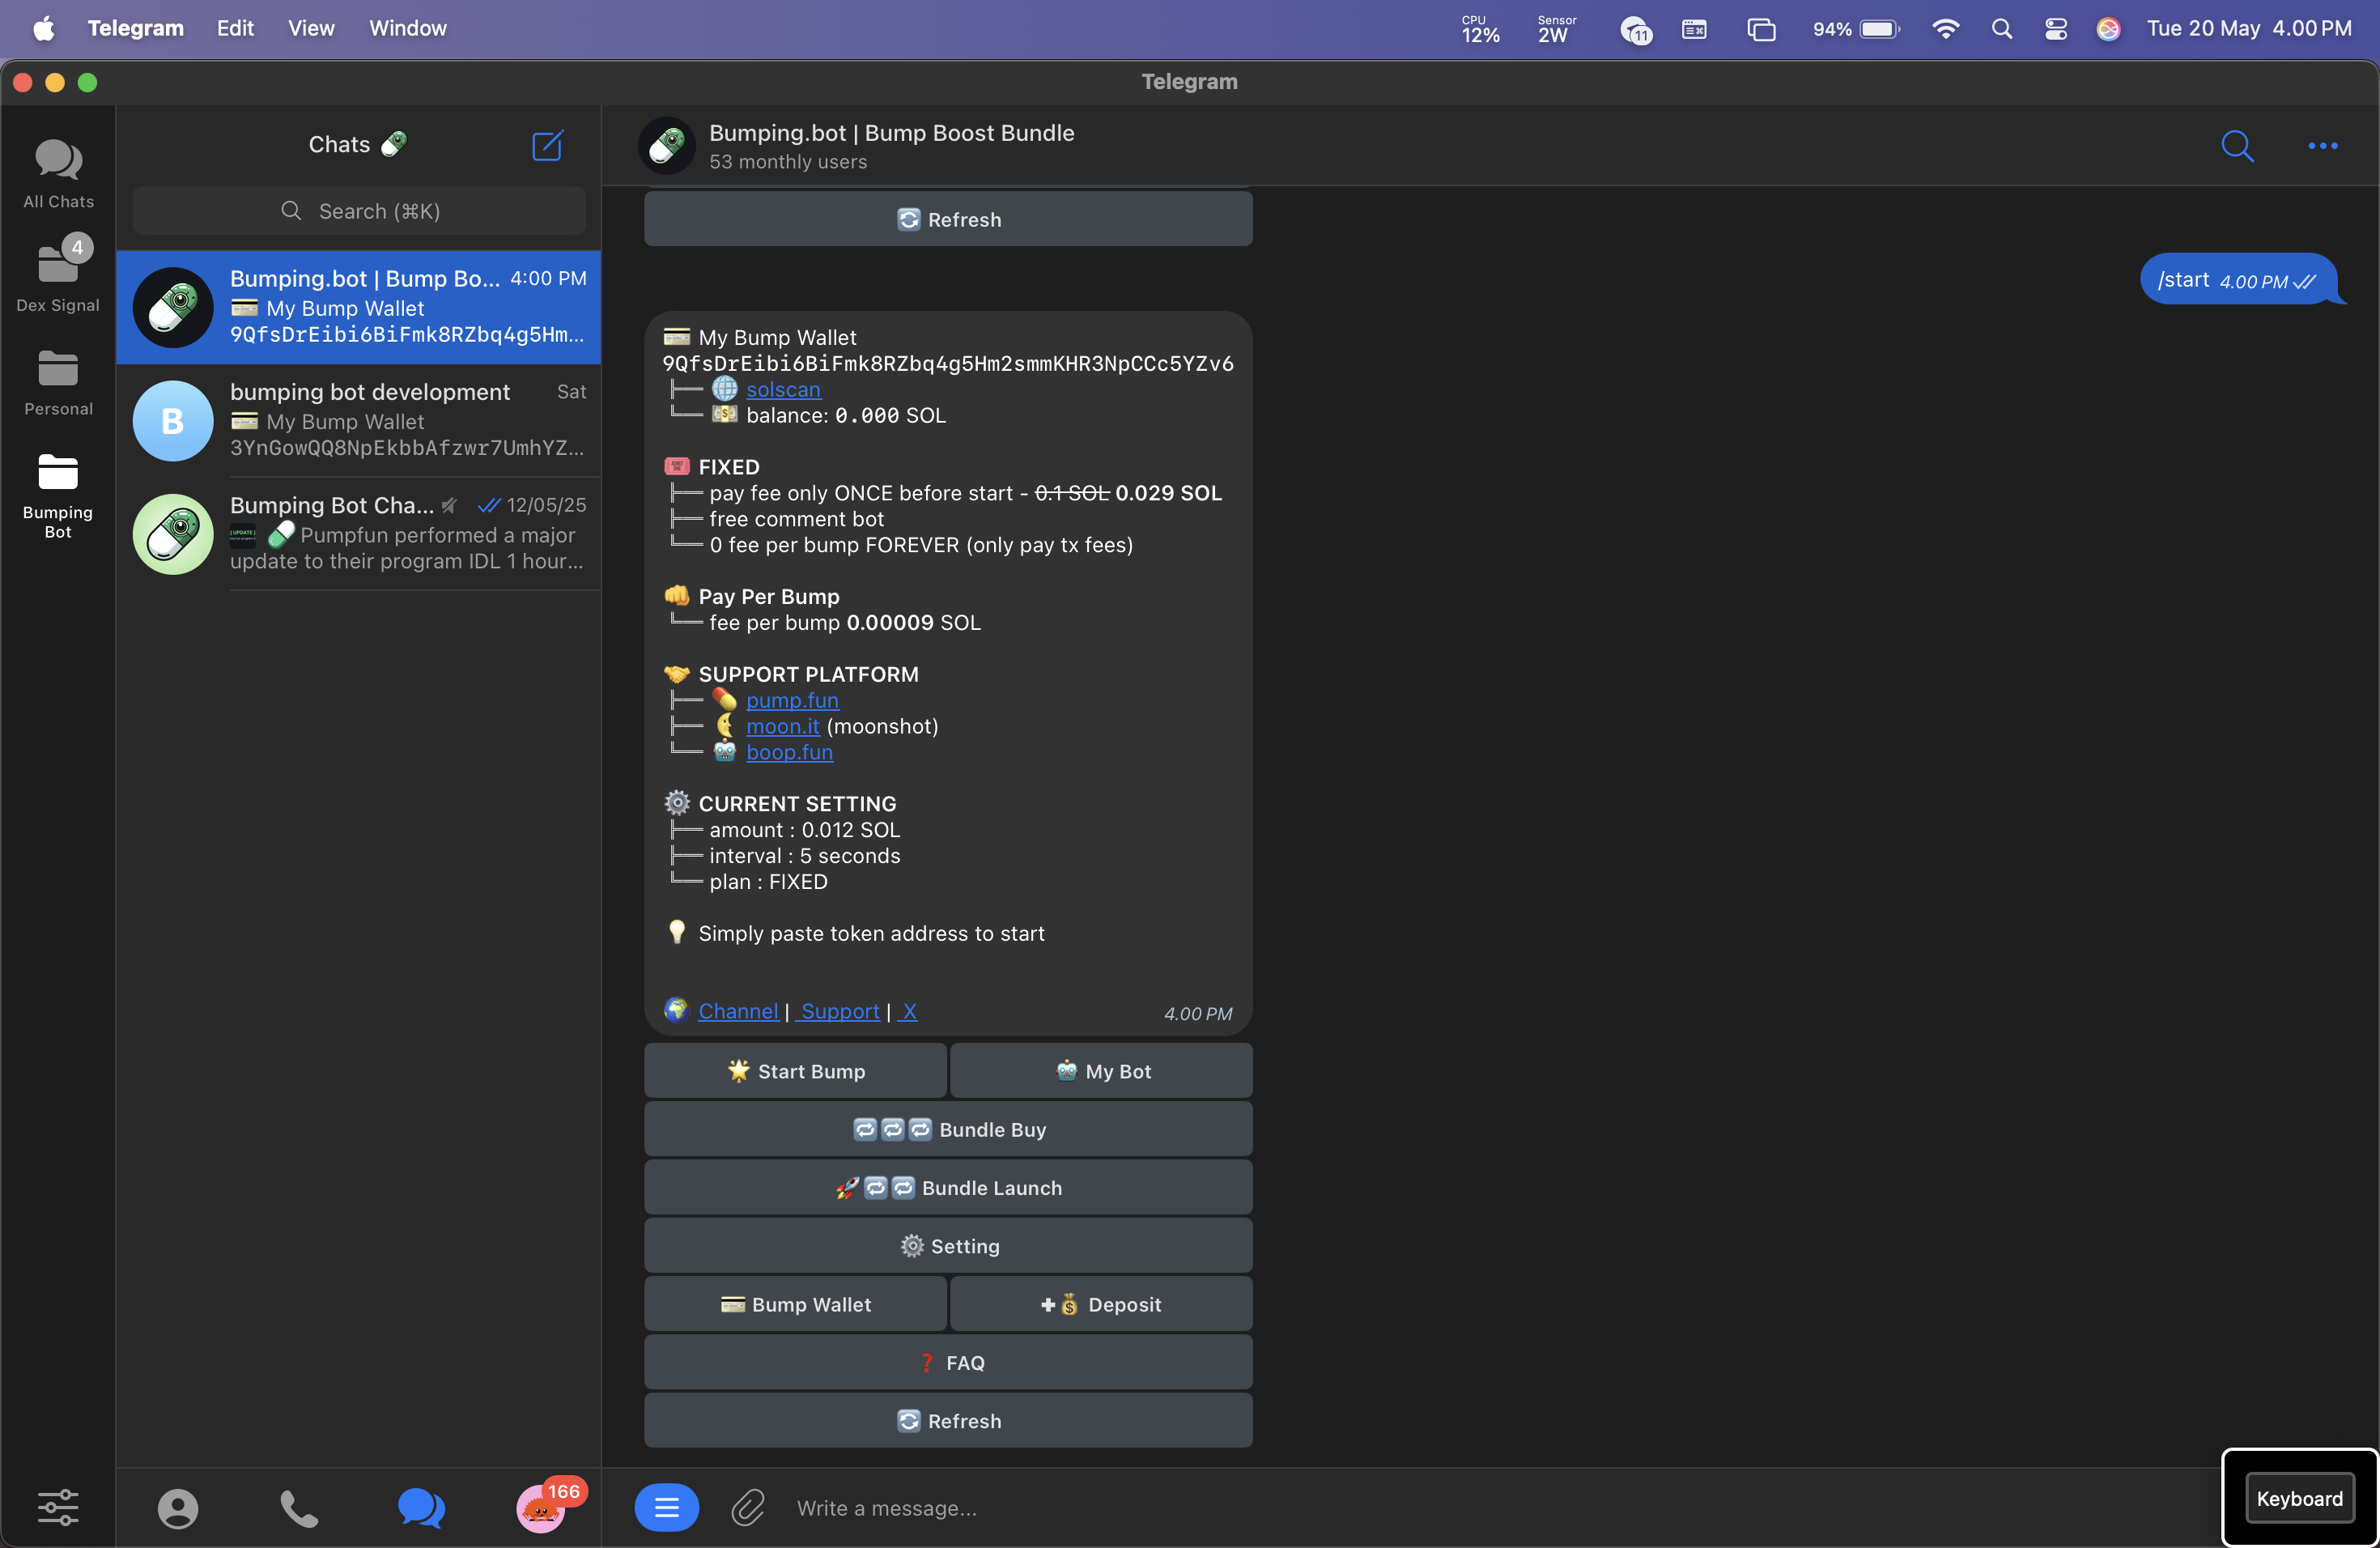
Task: Open the Contacts tab icon
Action: [x=178, y=1508]
